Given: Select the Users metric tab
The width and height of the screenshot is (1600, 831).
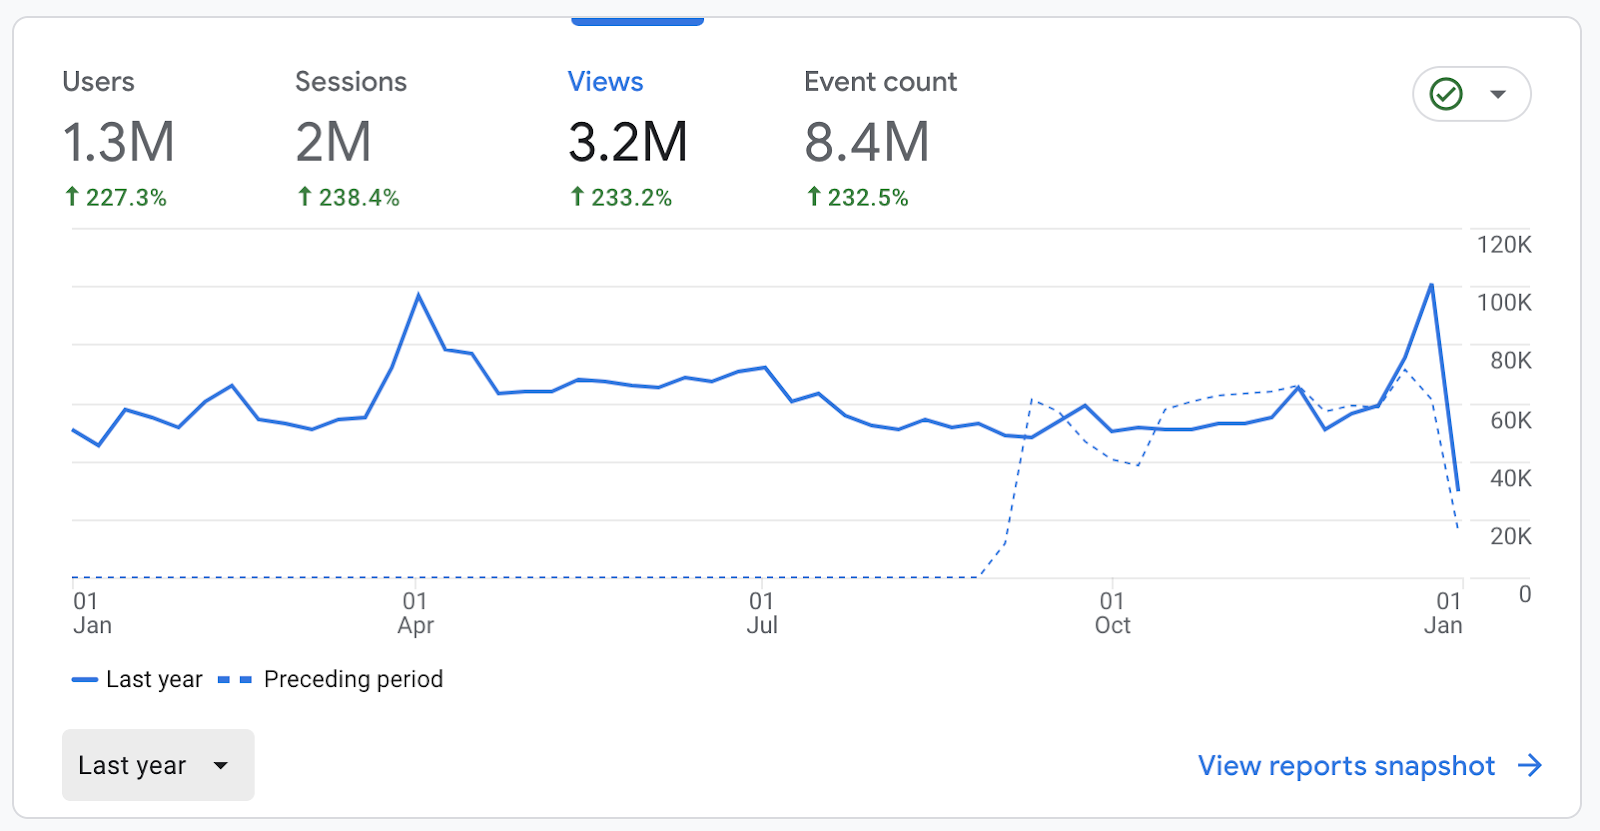Looking at the screenshot, I should pyautogui.click(x=98, y=82).
